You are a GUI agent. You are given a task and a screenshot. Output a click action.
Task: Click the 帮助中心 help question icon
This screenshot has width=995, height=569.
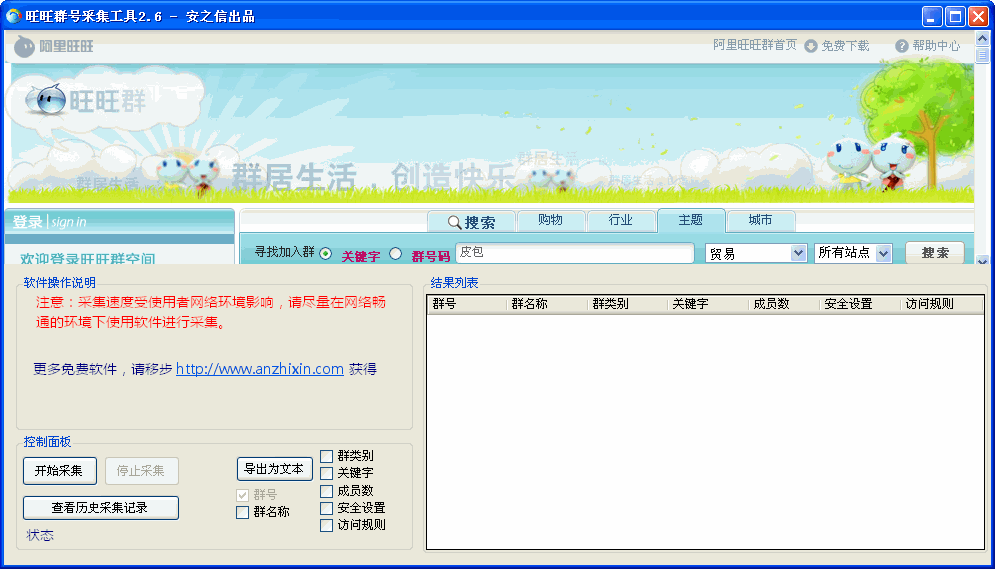[901, 46]
